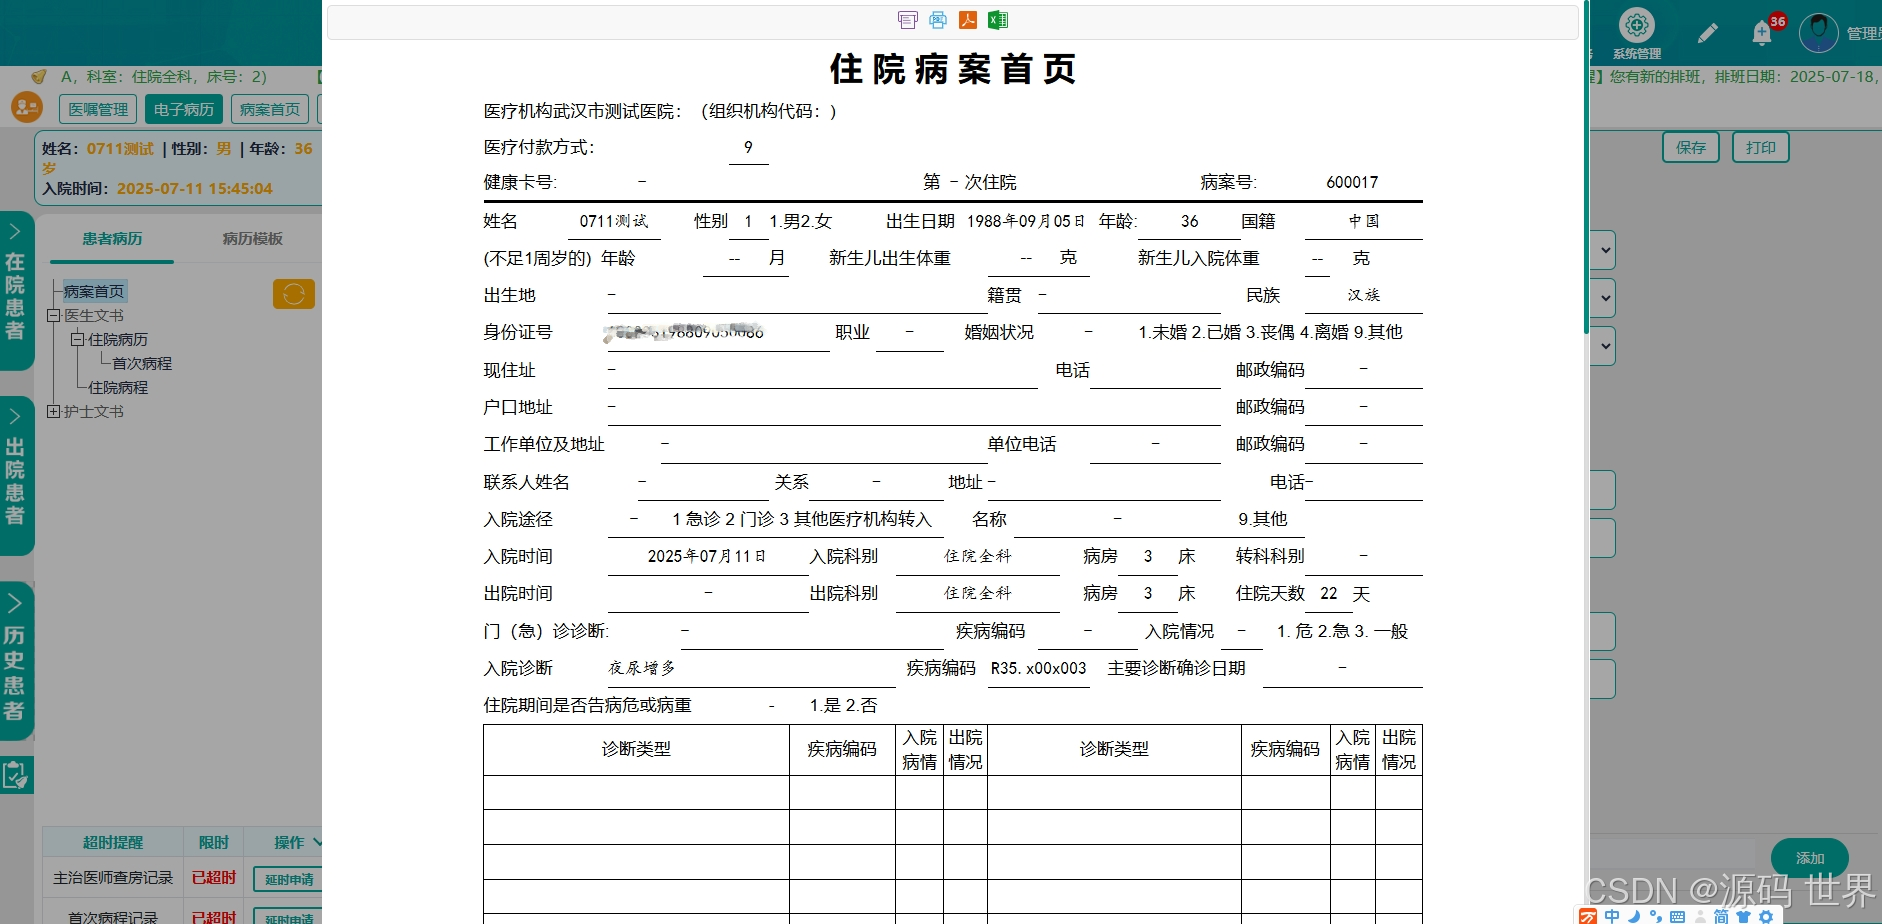1882x924 pixels.
Task: Click the Sogou IME logo icon
Action: pos(1588,916)
